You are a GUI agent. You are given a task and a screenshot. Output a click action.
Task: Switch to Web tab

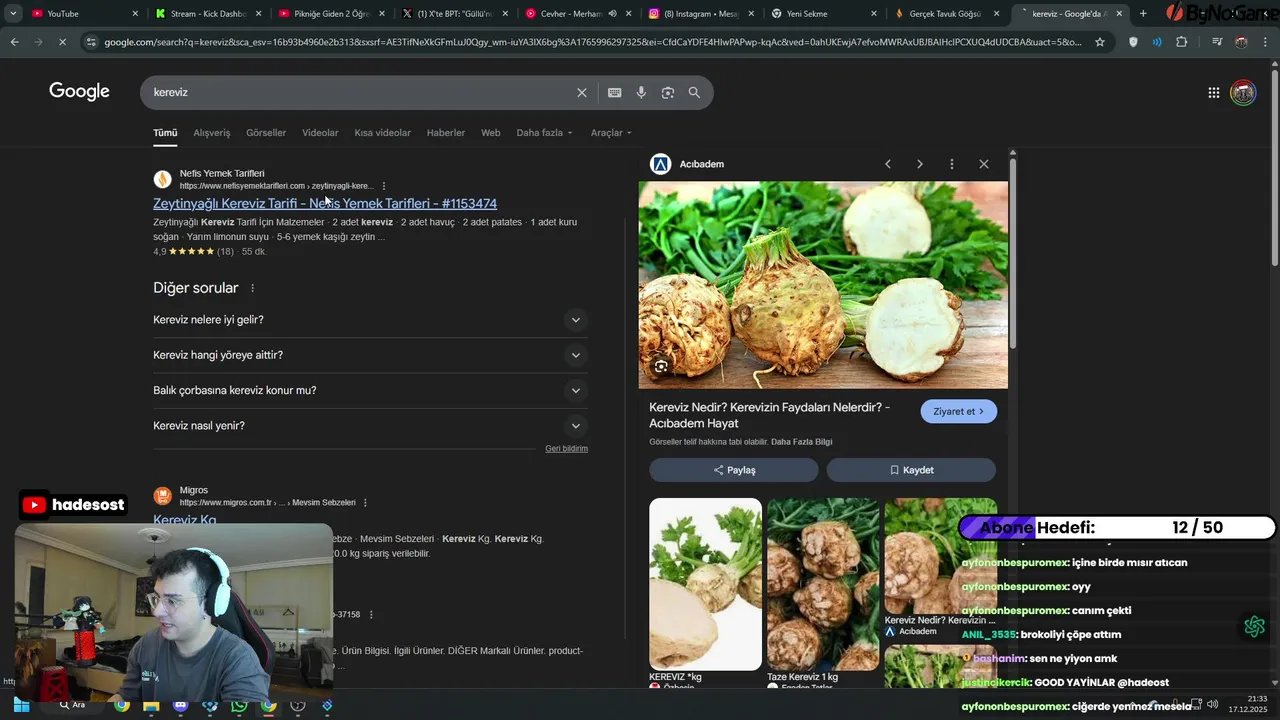tap(491, 133)
